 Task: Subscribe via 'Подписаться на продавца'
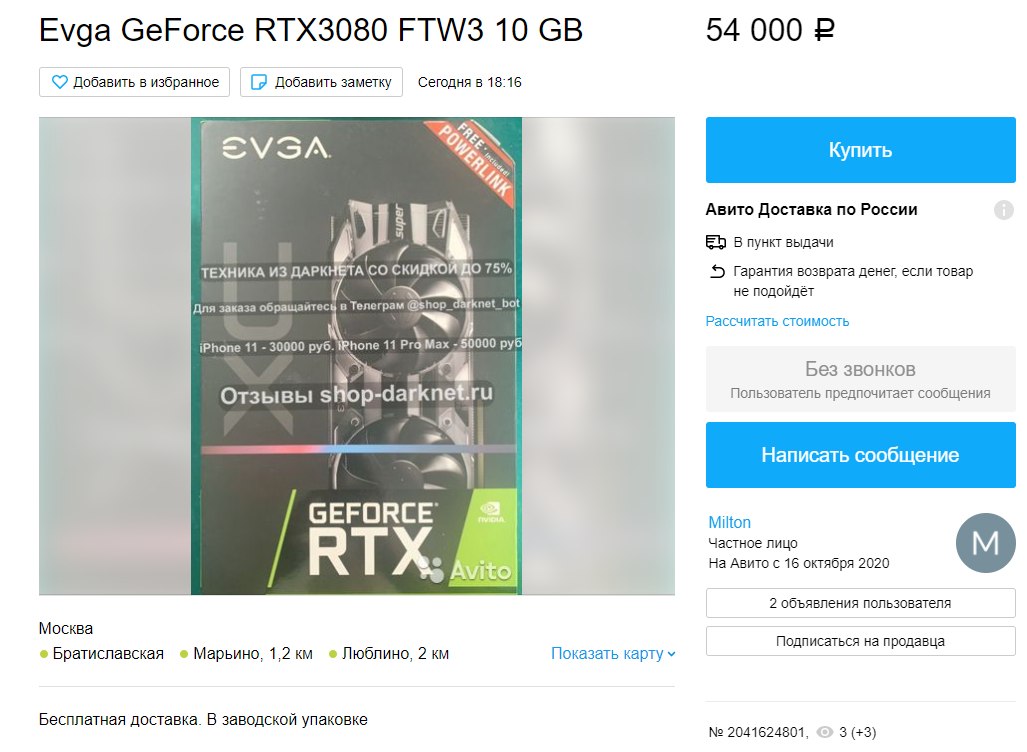tap(860, 641)
